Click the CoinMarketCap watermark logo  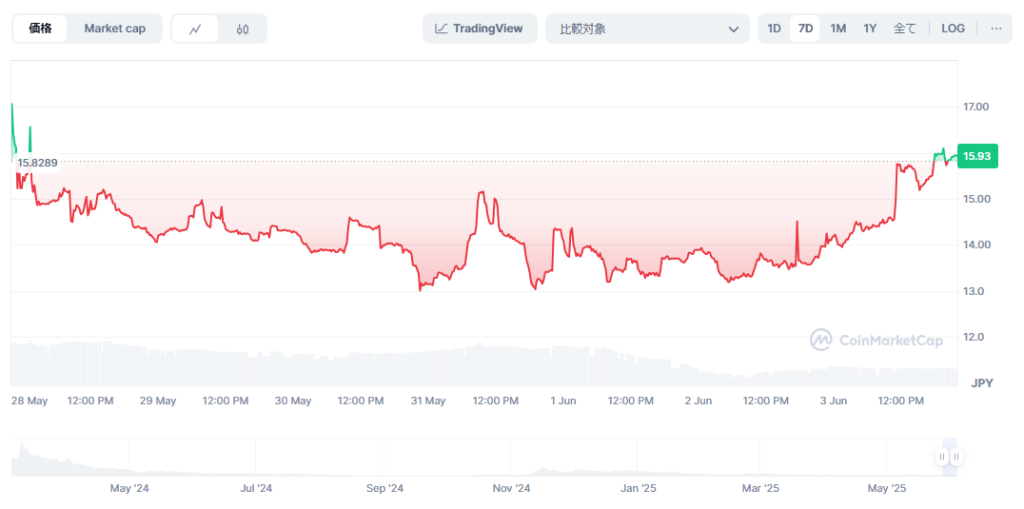[876, 340]
